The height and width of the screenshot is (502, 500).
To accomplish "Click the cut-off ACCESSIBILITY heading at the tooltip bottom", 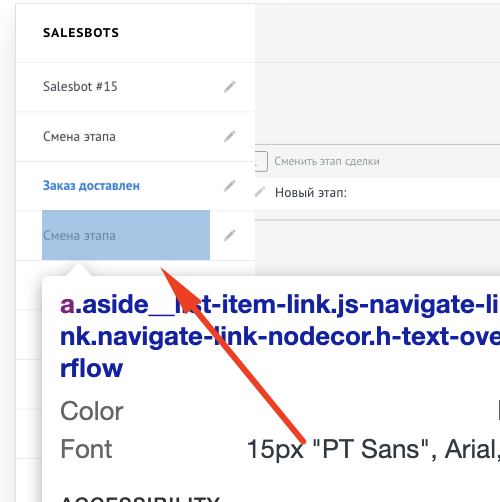I will click(140, 499).
